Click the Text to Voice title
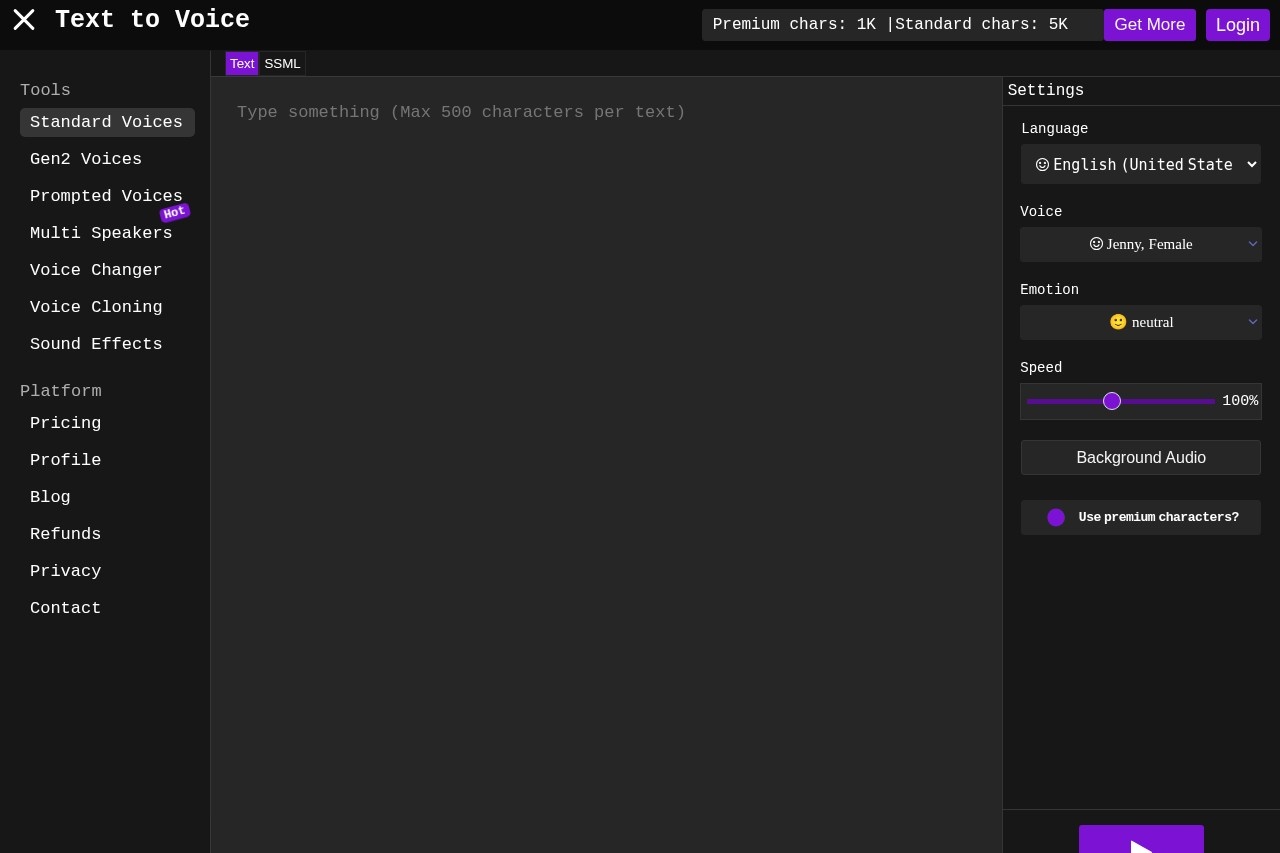The height and width of the screenshot is (853, 1280). tap(152, 20)
